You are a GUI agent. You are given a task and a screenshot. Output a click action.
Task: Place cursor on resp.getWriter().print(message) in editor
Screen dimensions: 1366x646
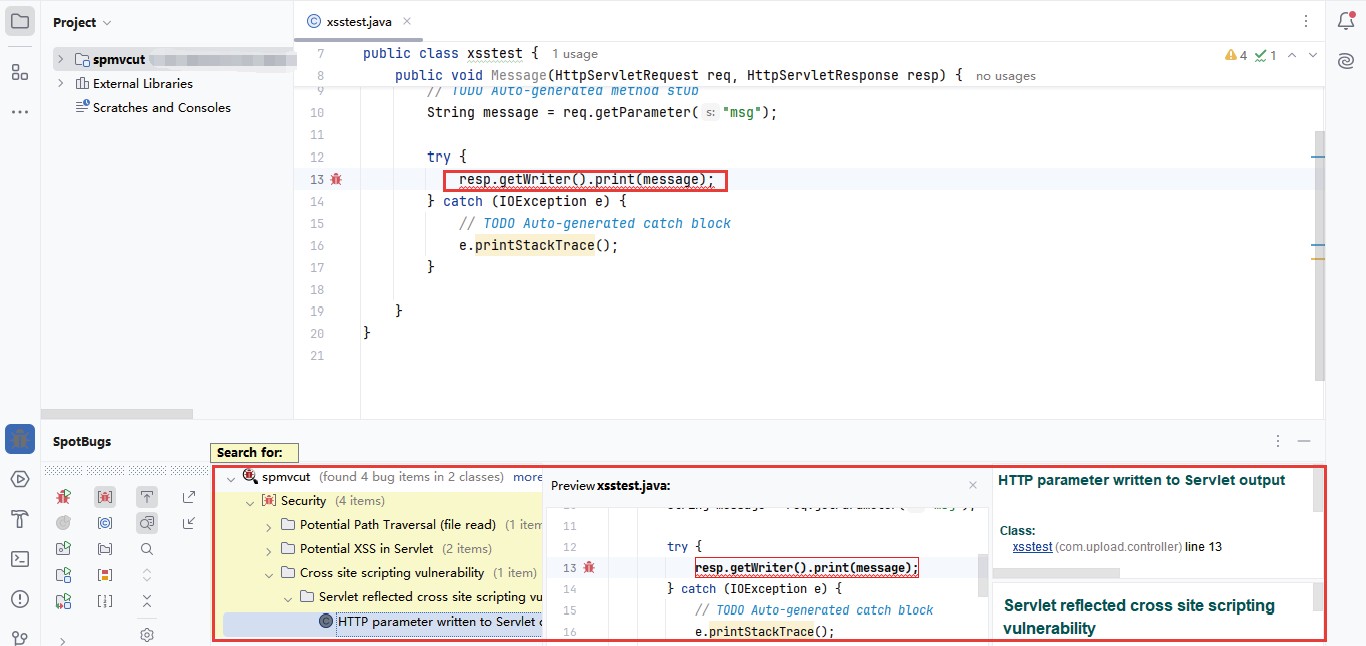coord(586,180)
